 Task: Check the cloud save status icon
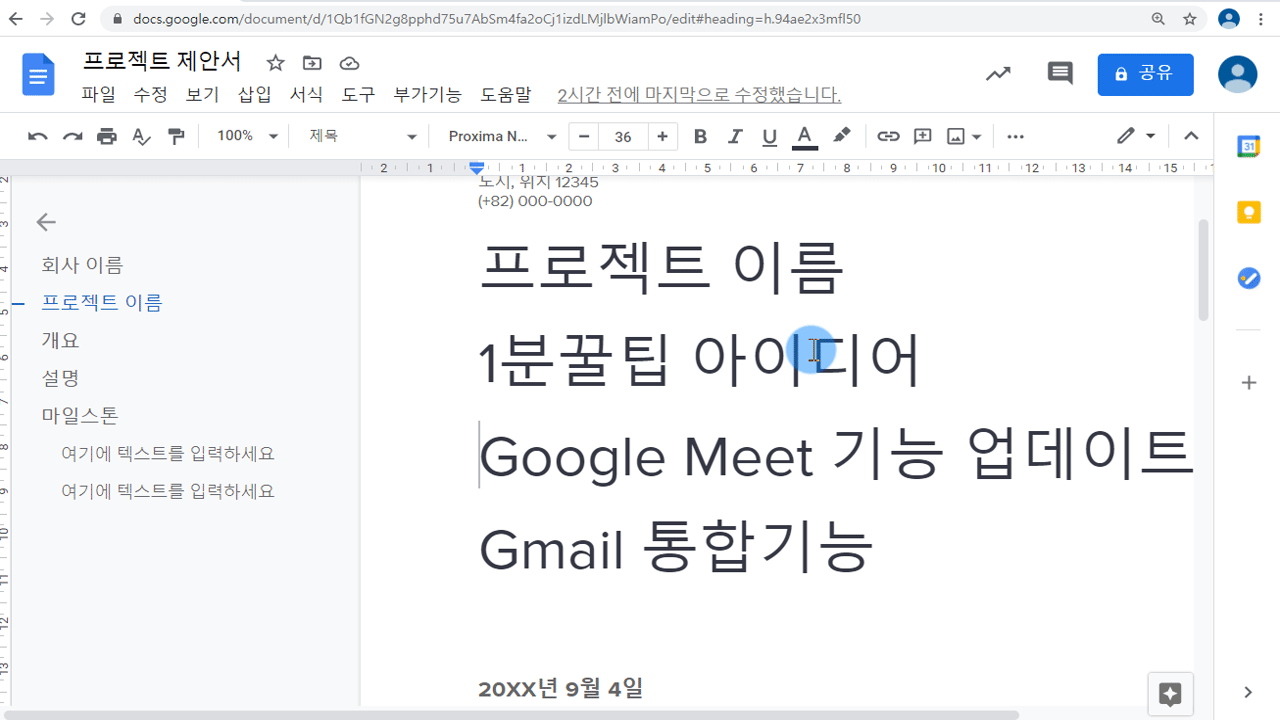coord(349,63)
